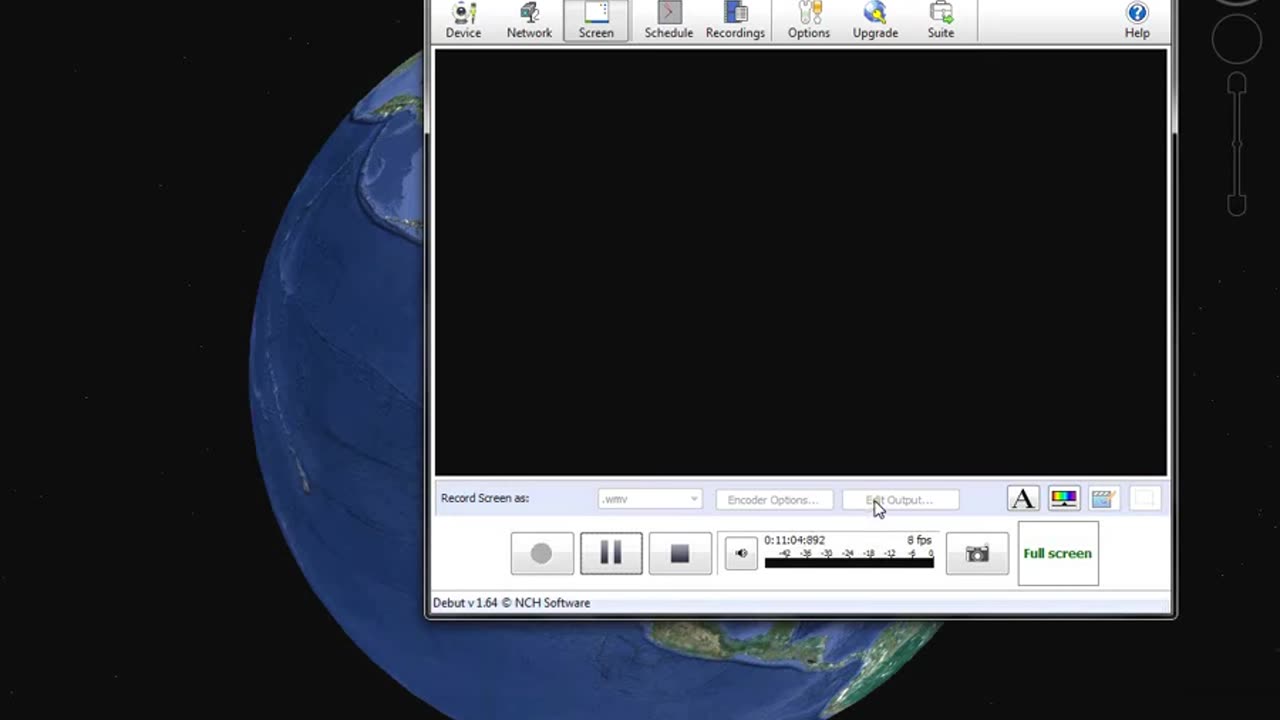The image size is (1280, 720).
Task: Click the Upgrade toolbar icon
Action: [875, 21]
